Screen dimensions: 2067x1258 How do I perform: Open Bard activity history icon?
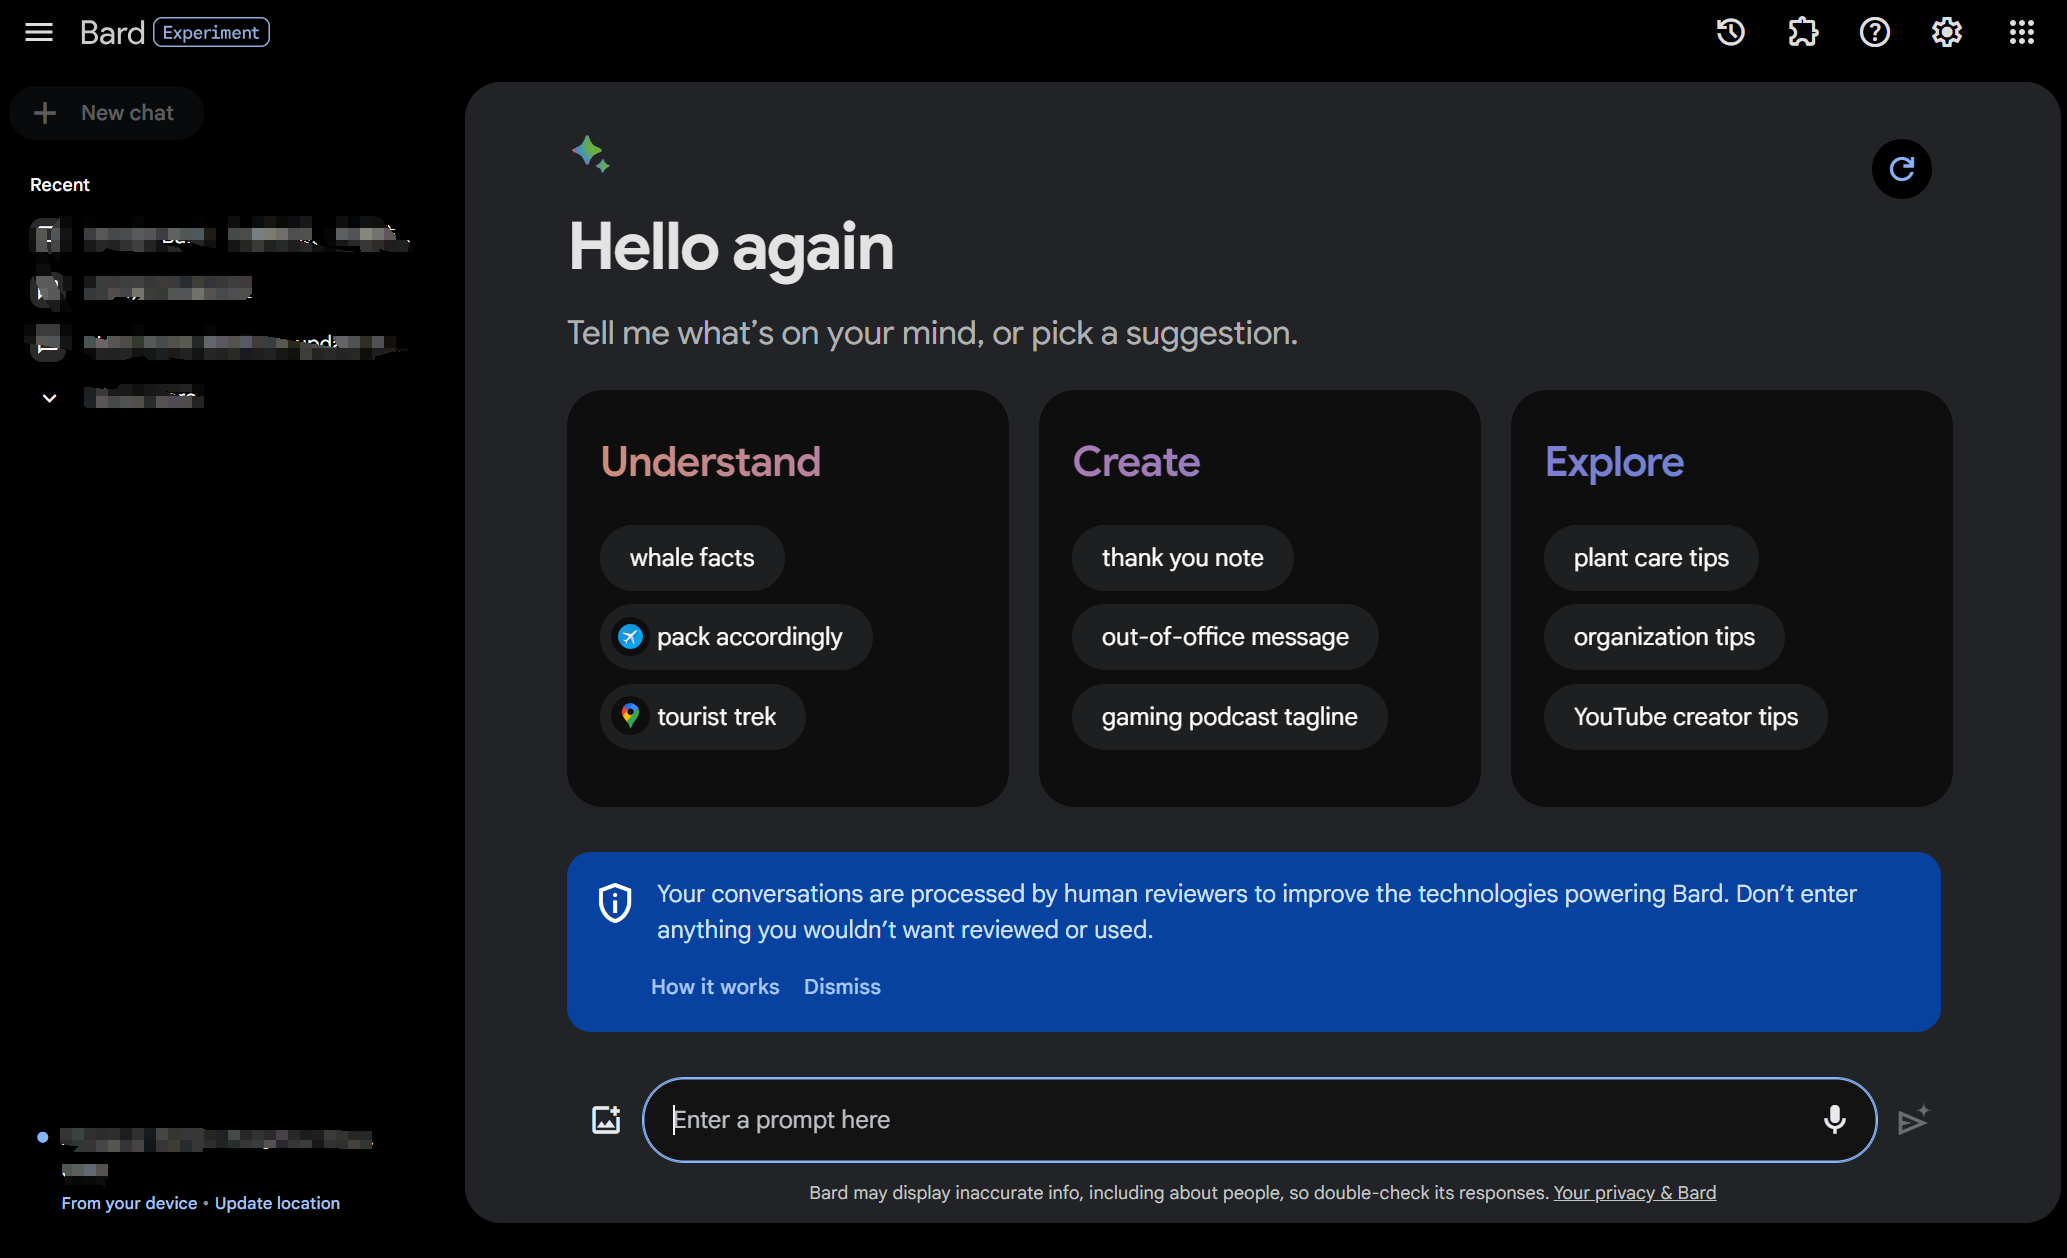[x=1731, y=32]
